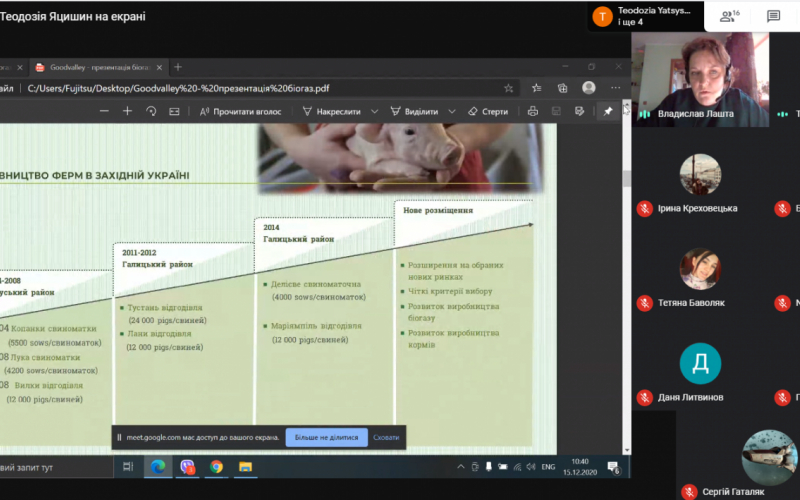
Task: Switch the ENG input language
Action: [x=548, y=466]
